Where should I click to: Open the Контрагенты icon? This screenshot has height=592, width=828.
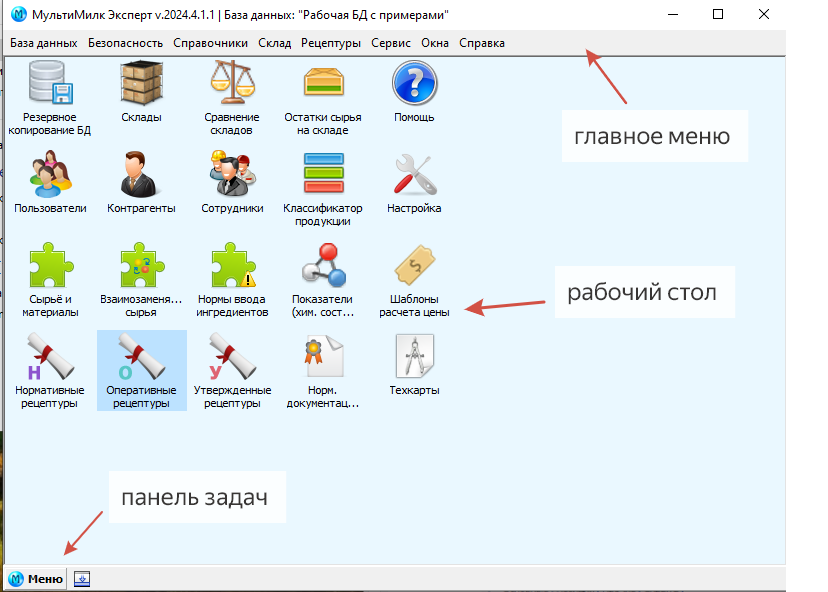141,174
